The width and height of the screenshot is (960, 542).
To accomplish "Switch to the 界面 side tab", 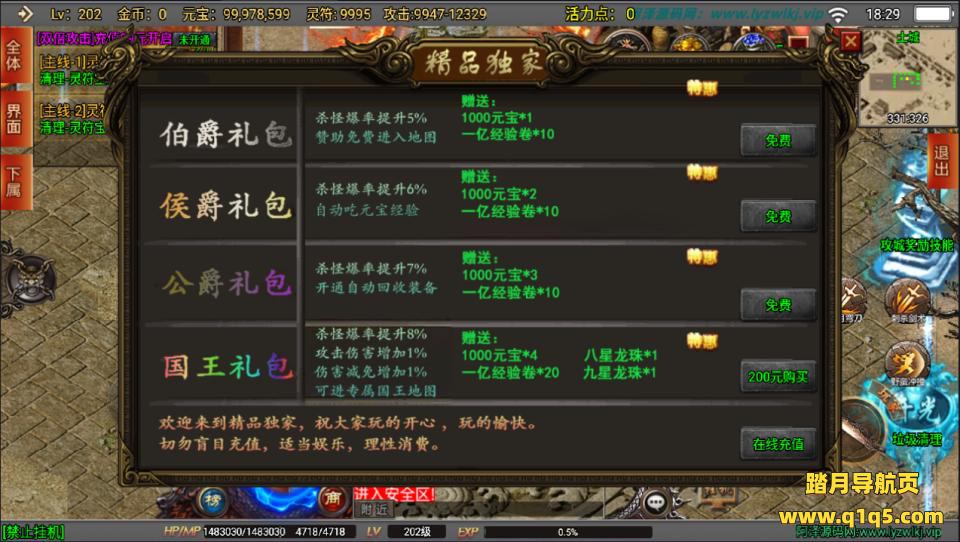I will pos(15,119).
